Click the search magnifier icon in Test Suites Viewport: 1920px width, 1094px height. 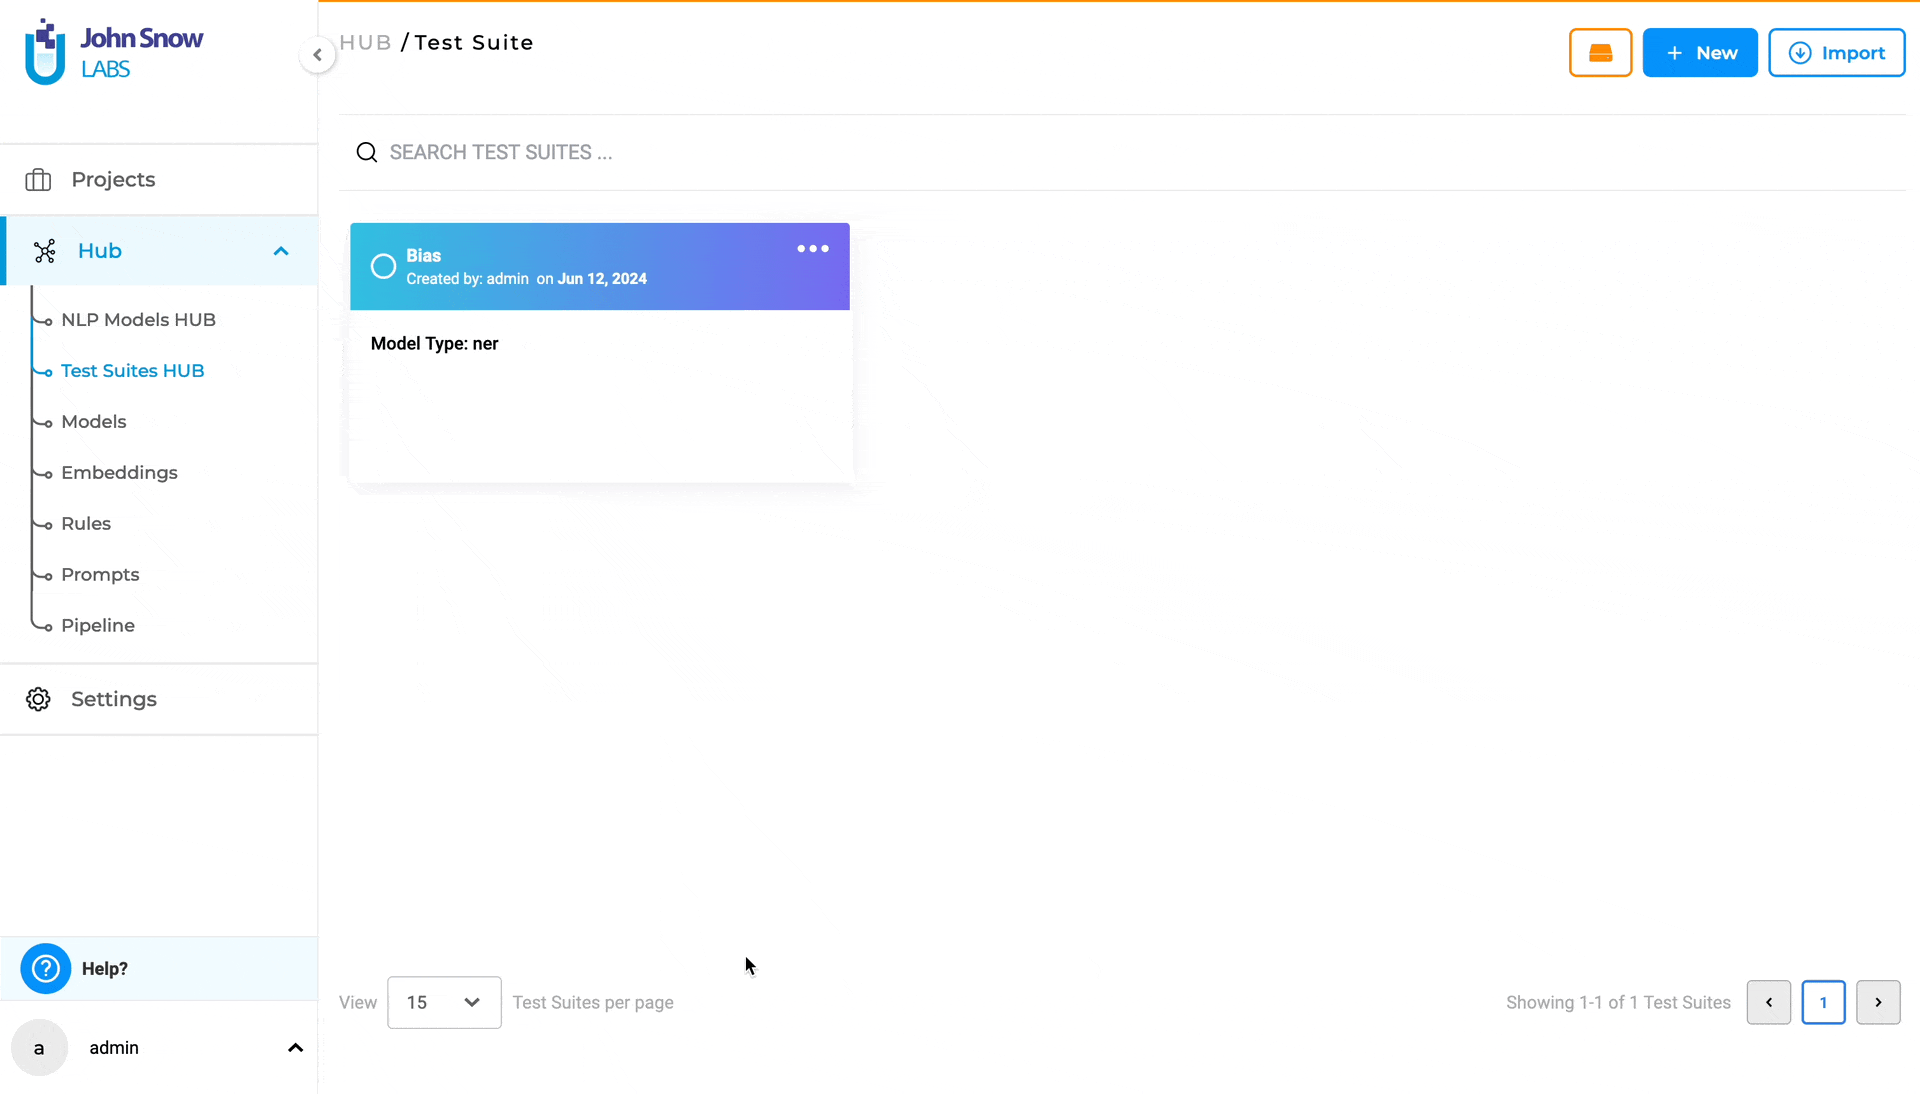click(367, 152)
